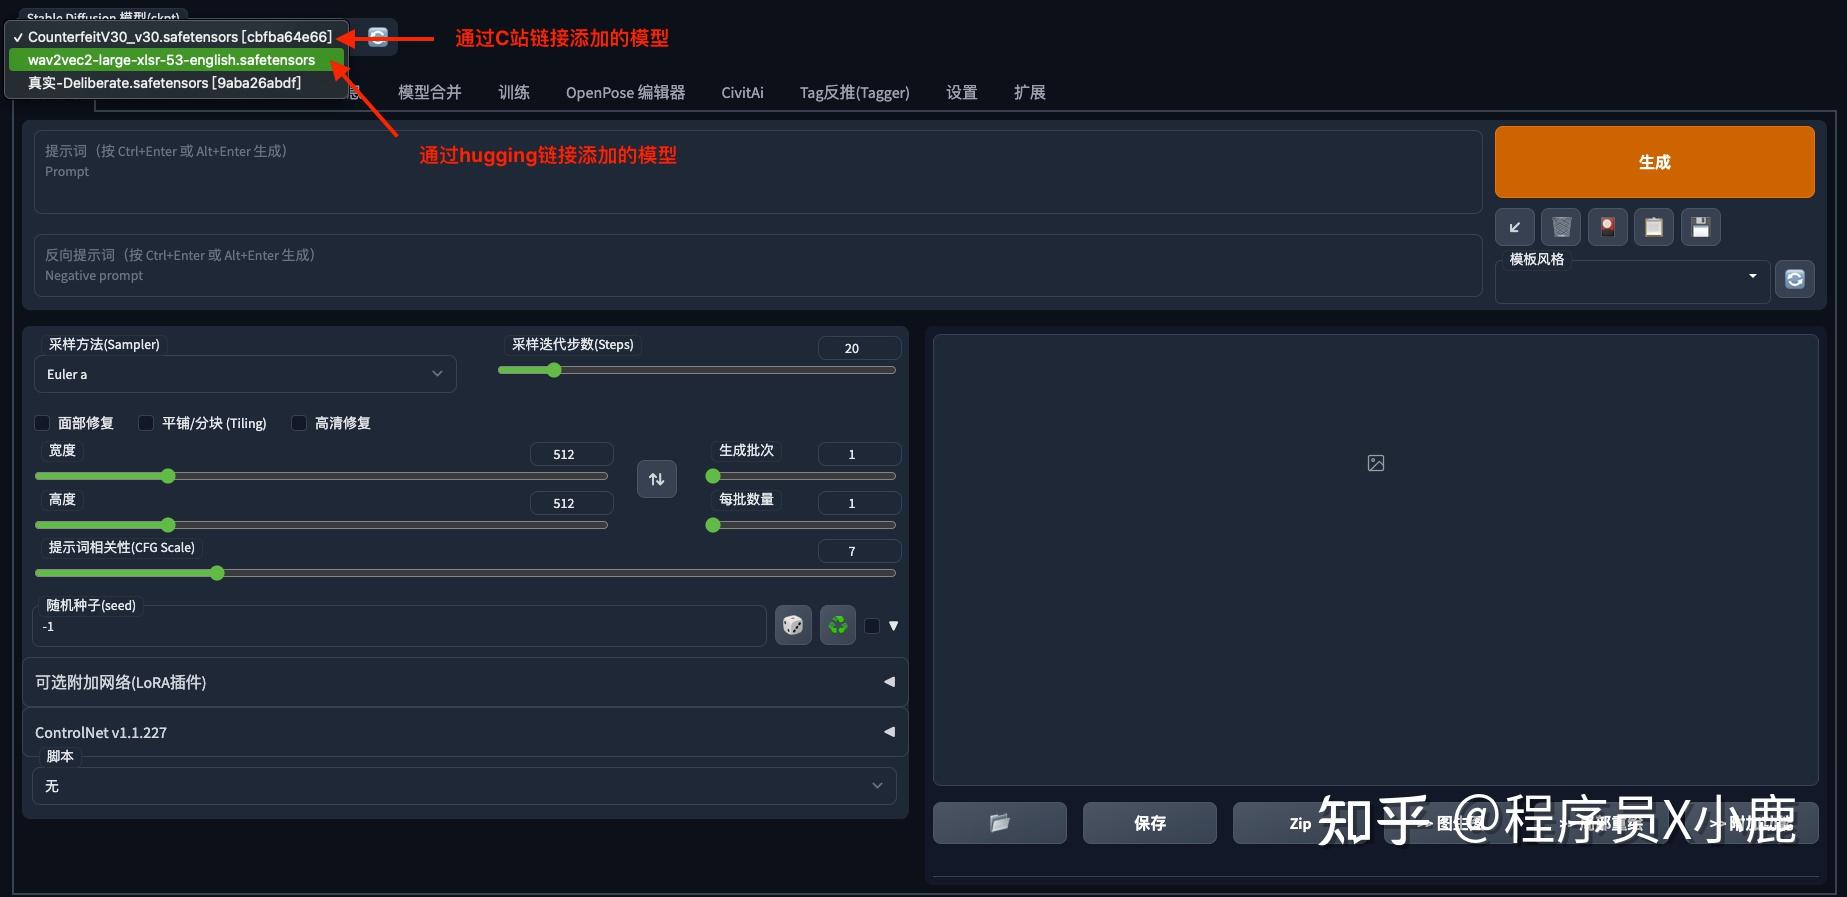This screenshot has height=897, width=1847.
Task: Swap width and height values
Action: point(657,479)
